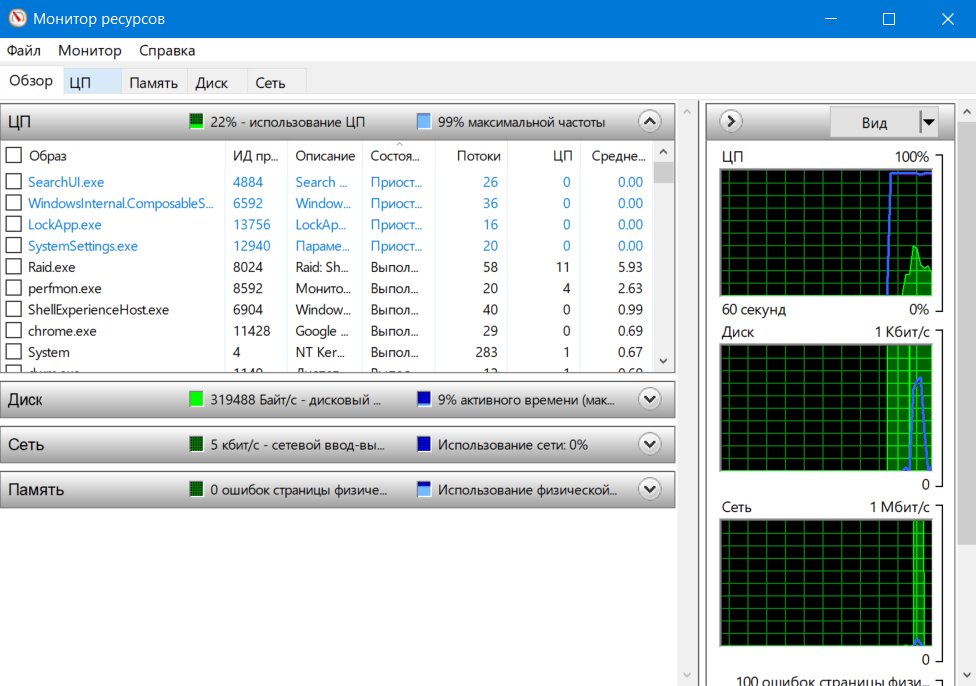This screenshot has width=976, height=686.
Task: Select the LockApp.exe process name
Action: pyautogui.click(x=65, y=224)
